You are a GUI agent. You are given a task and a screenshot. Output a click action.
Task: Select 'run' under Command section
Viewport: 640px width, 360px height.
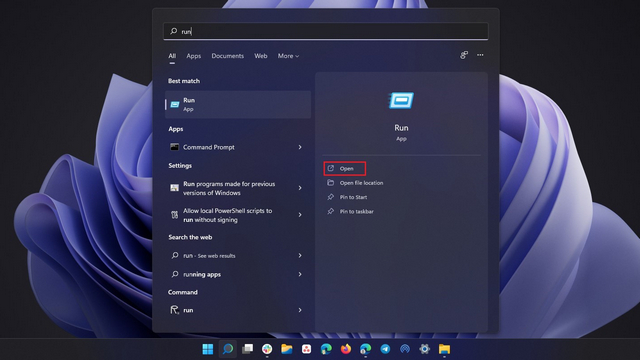(x=238, y=310)
